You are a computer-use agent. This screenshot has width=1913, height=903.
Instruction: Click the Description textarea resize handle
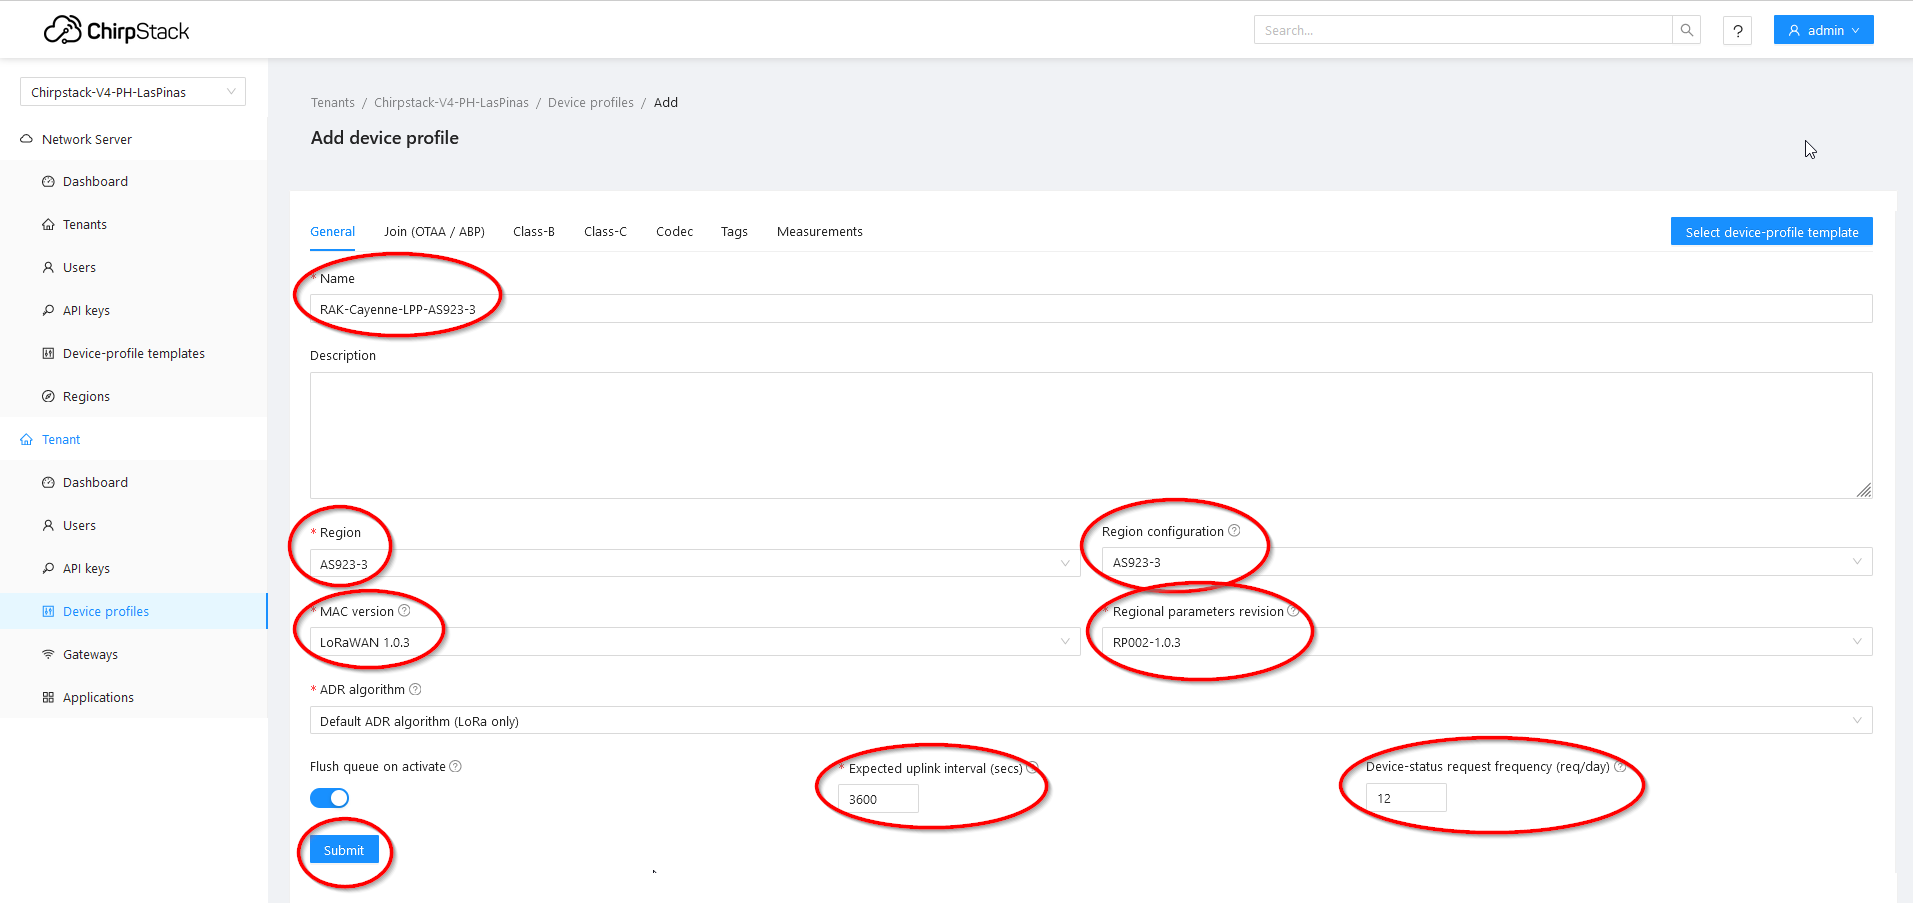click(x=1864, y=490)
